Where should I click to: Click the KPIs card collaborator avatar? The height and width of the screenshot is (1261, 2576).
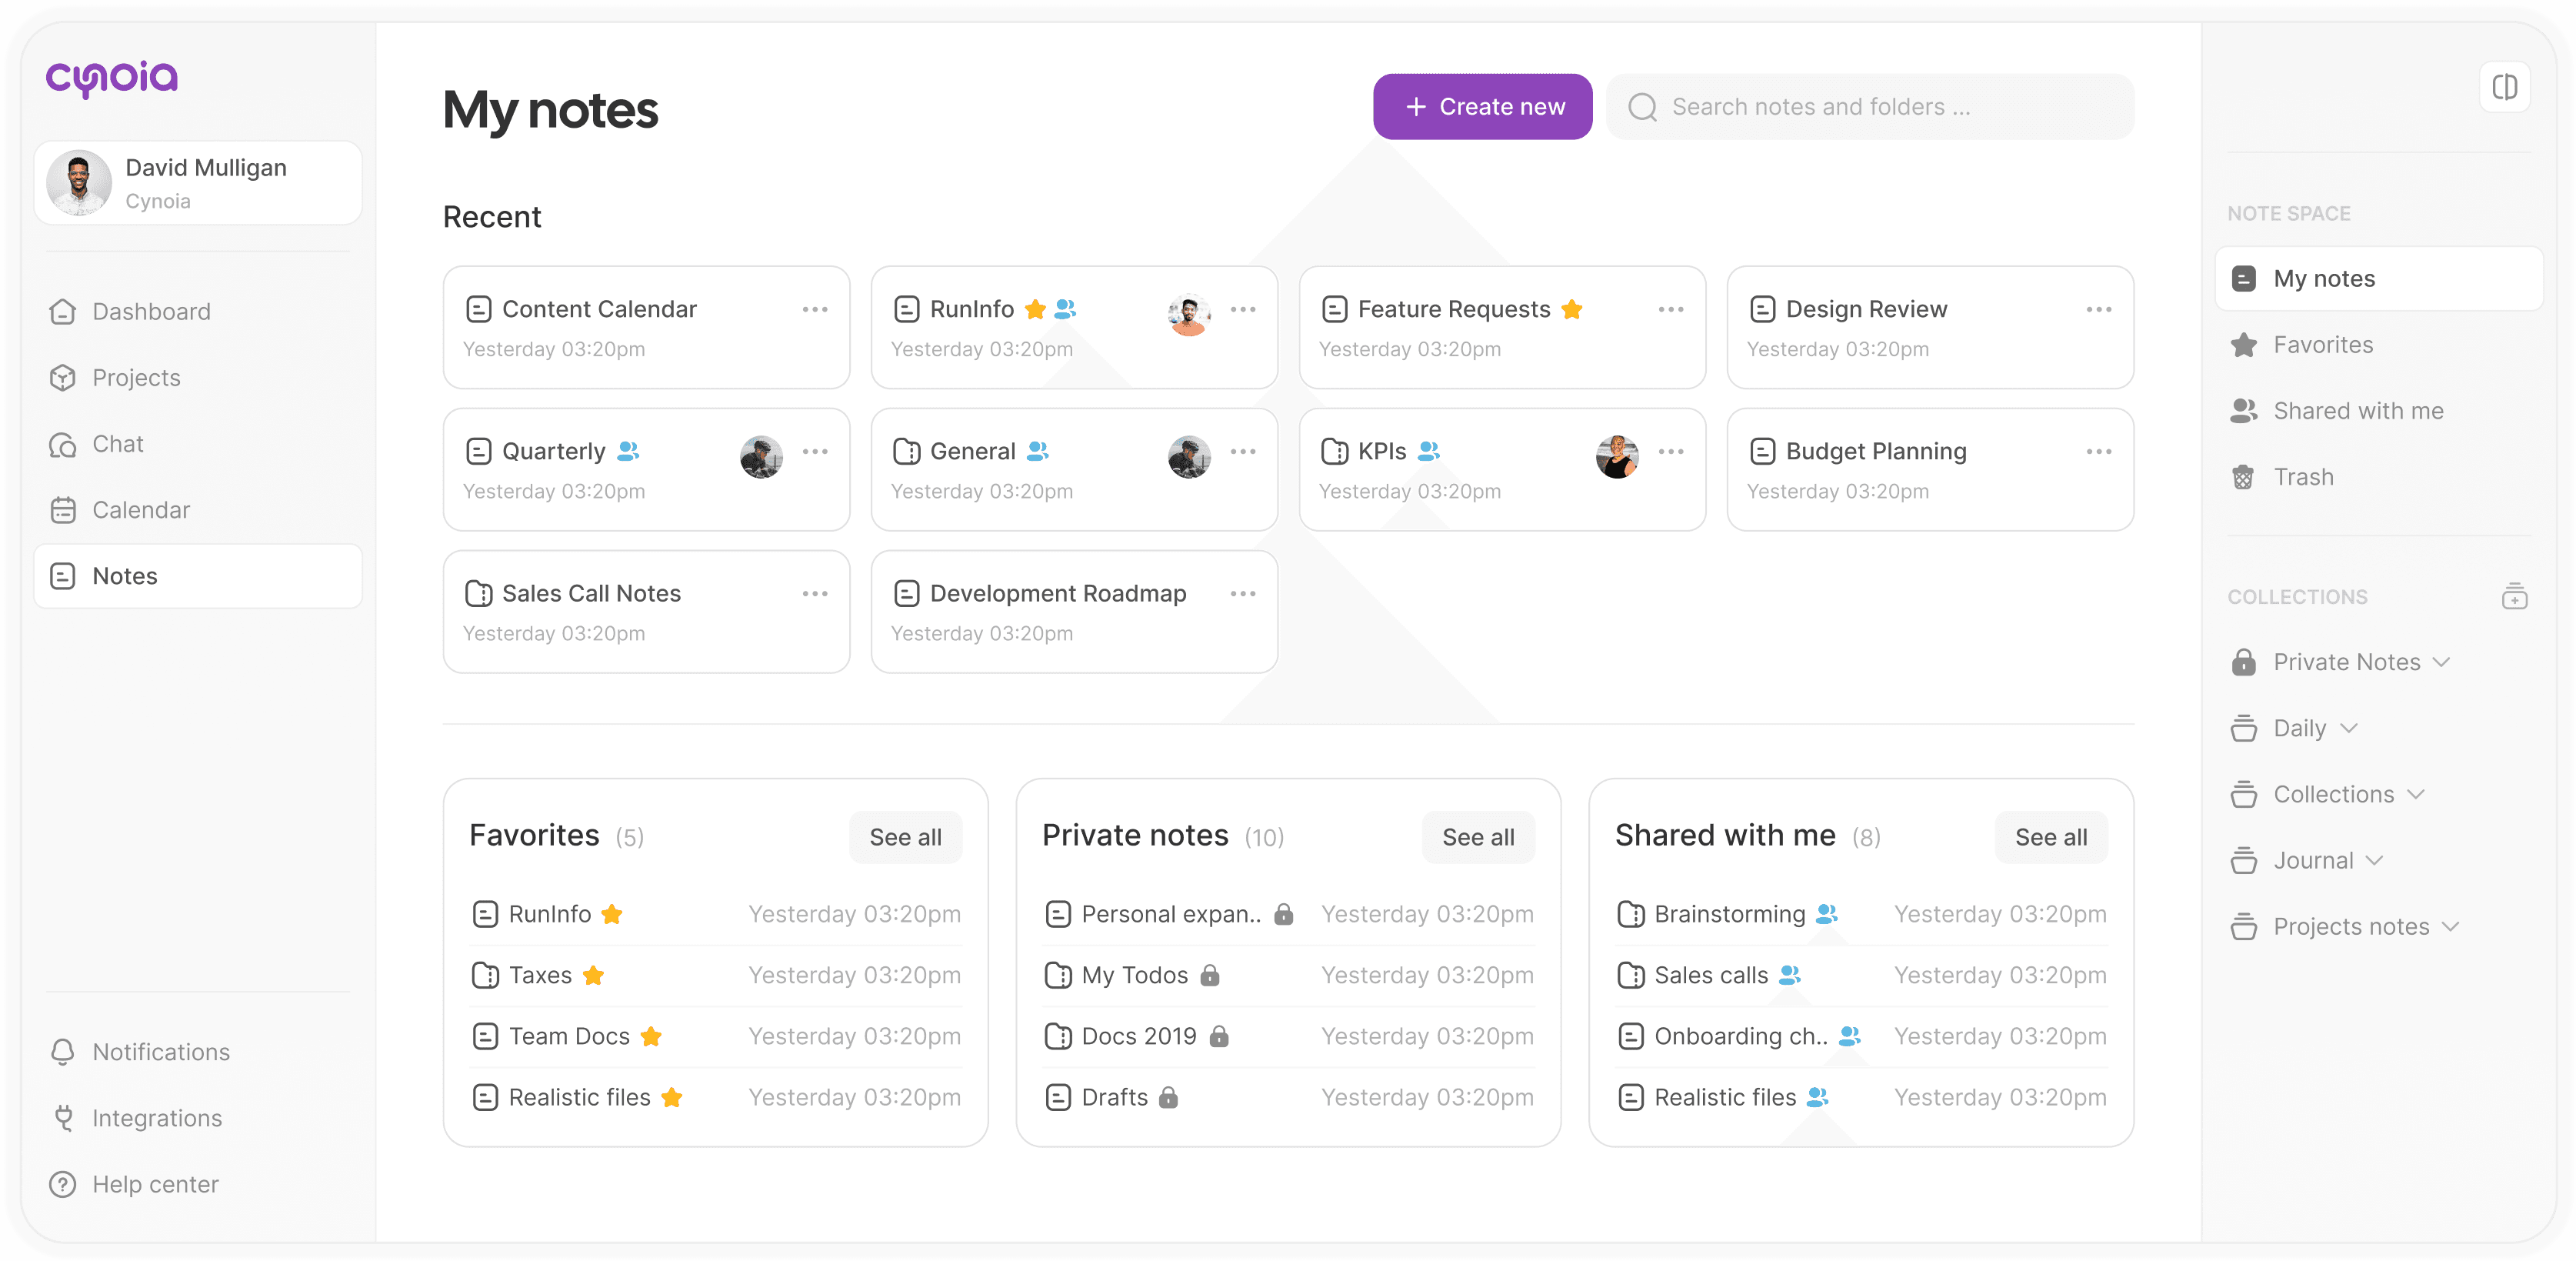(x=1617, y=456)
